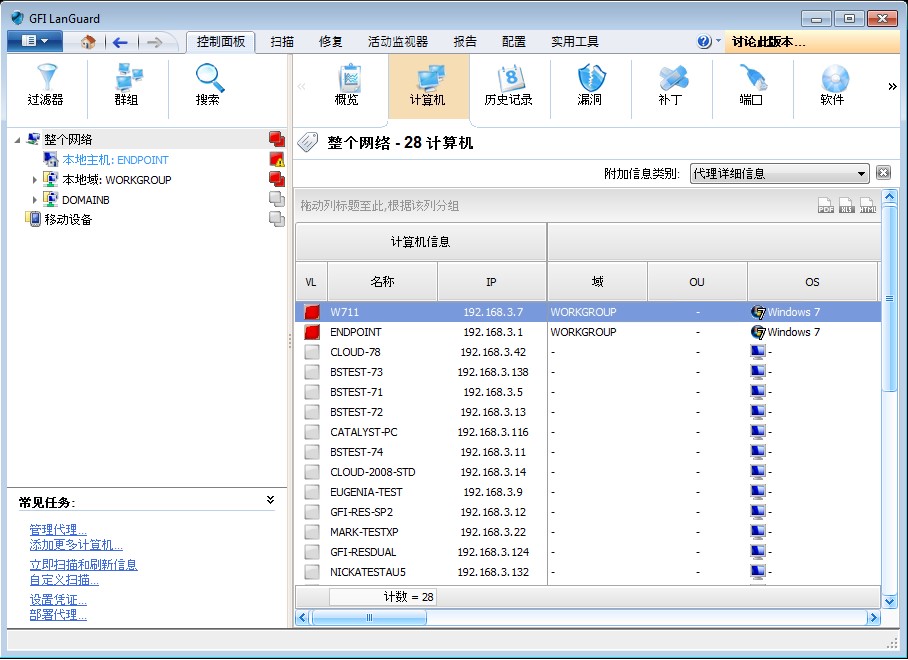Screen dimensions: 908x660
Task: Expand the DOMAINB tree node
Action: click(35, 200)
